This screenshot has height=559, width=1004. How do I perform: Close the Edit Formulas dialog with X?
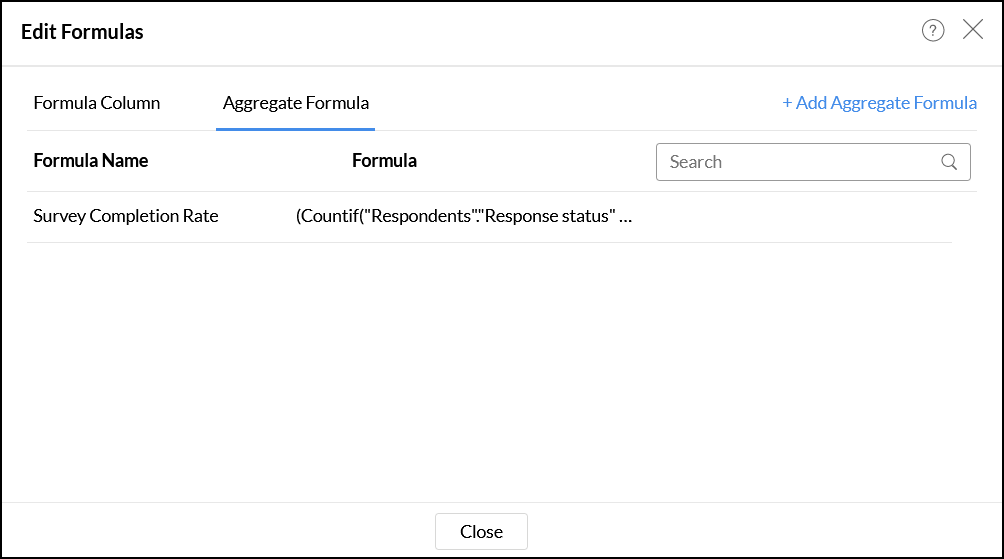point(973,30)
